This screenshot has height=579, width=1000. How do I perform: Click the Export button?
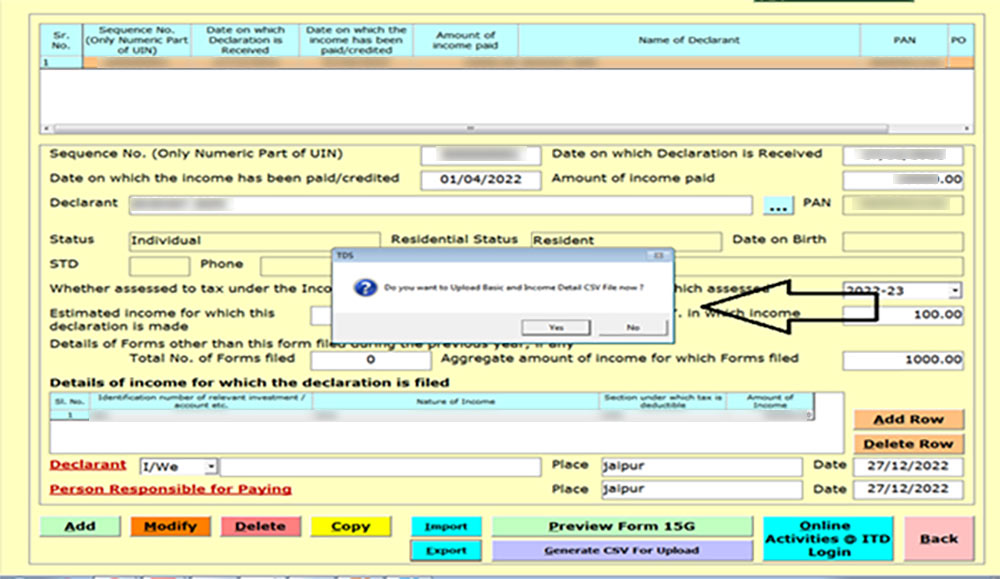click(445, 550)
